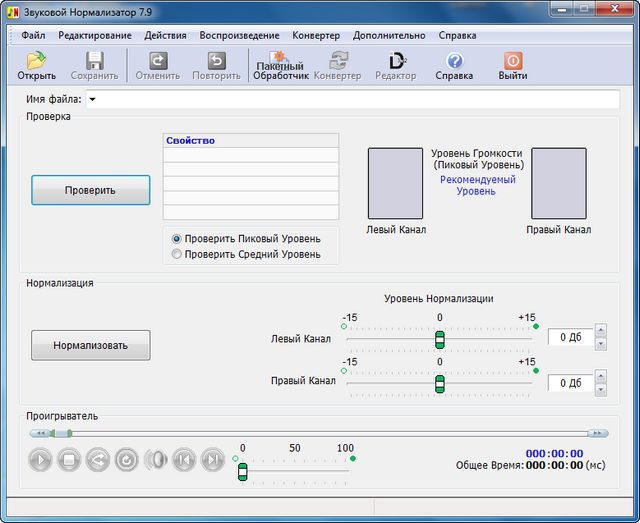
Task: Decrease Правый Канал dB with down arrow
Action: 600,389
